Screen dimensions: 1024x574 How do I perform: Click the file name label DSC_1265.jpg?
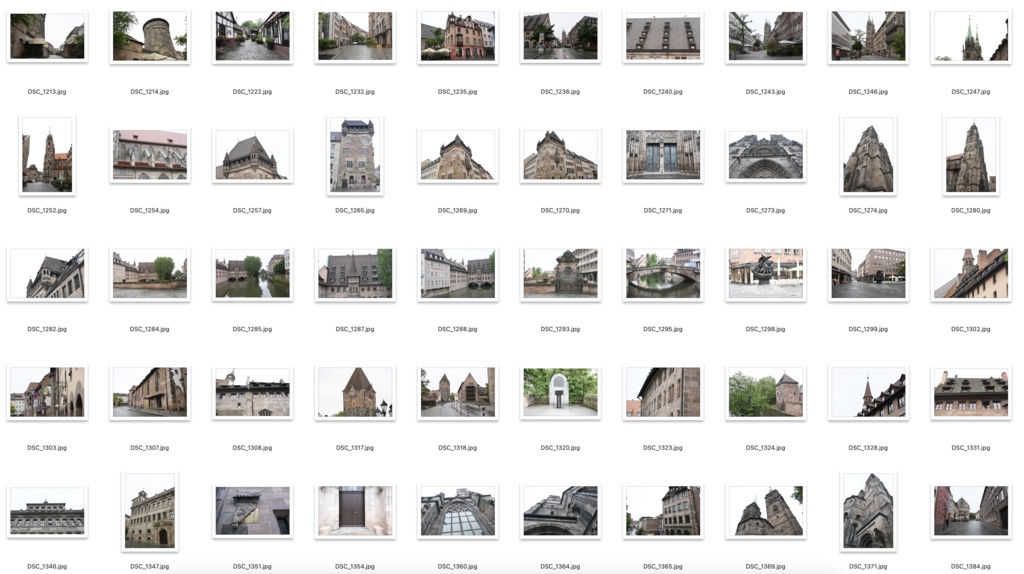click(x=355, y=211)
